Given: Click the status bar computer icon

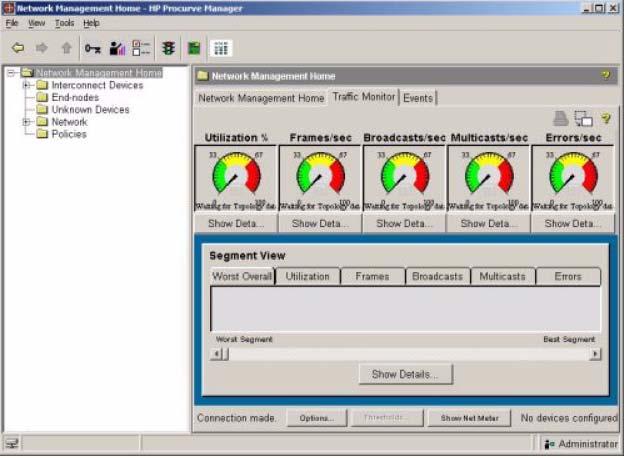Looking at the screenshot, I should 12,444.
